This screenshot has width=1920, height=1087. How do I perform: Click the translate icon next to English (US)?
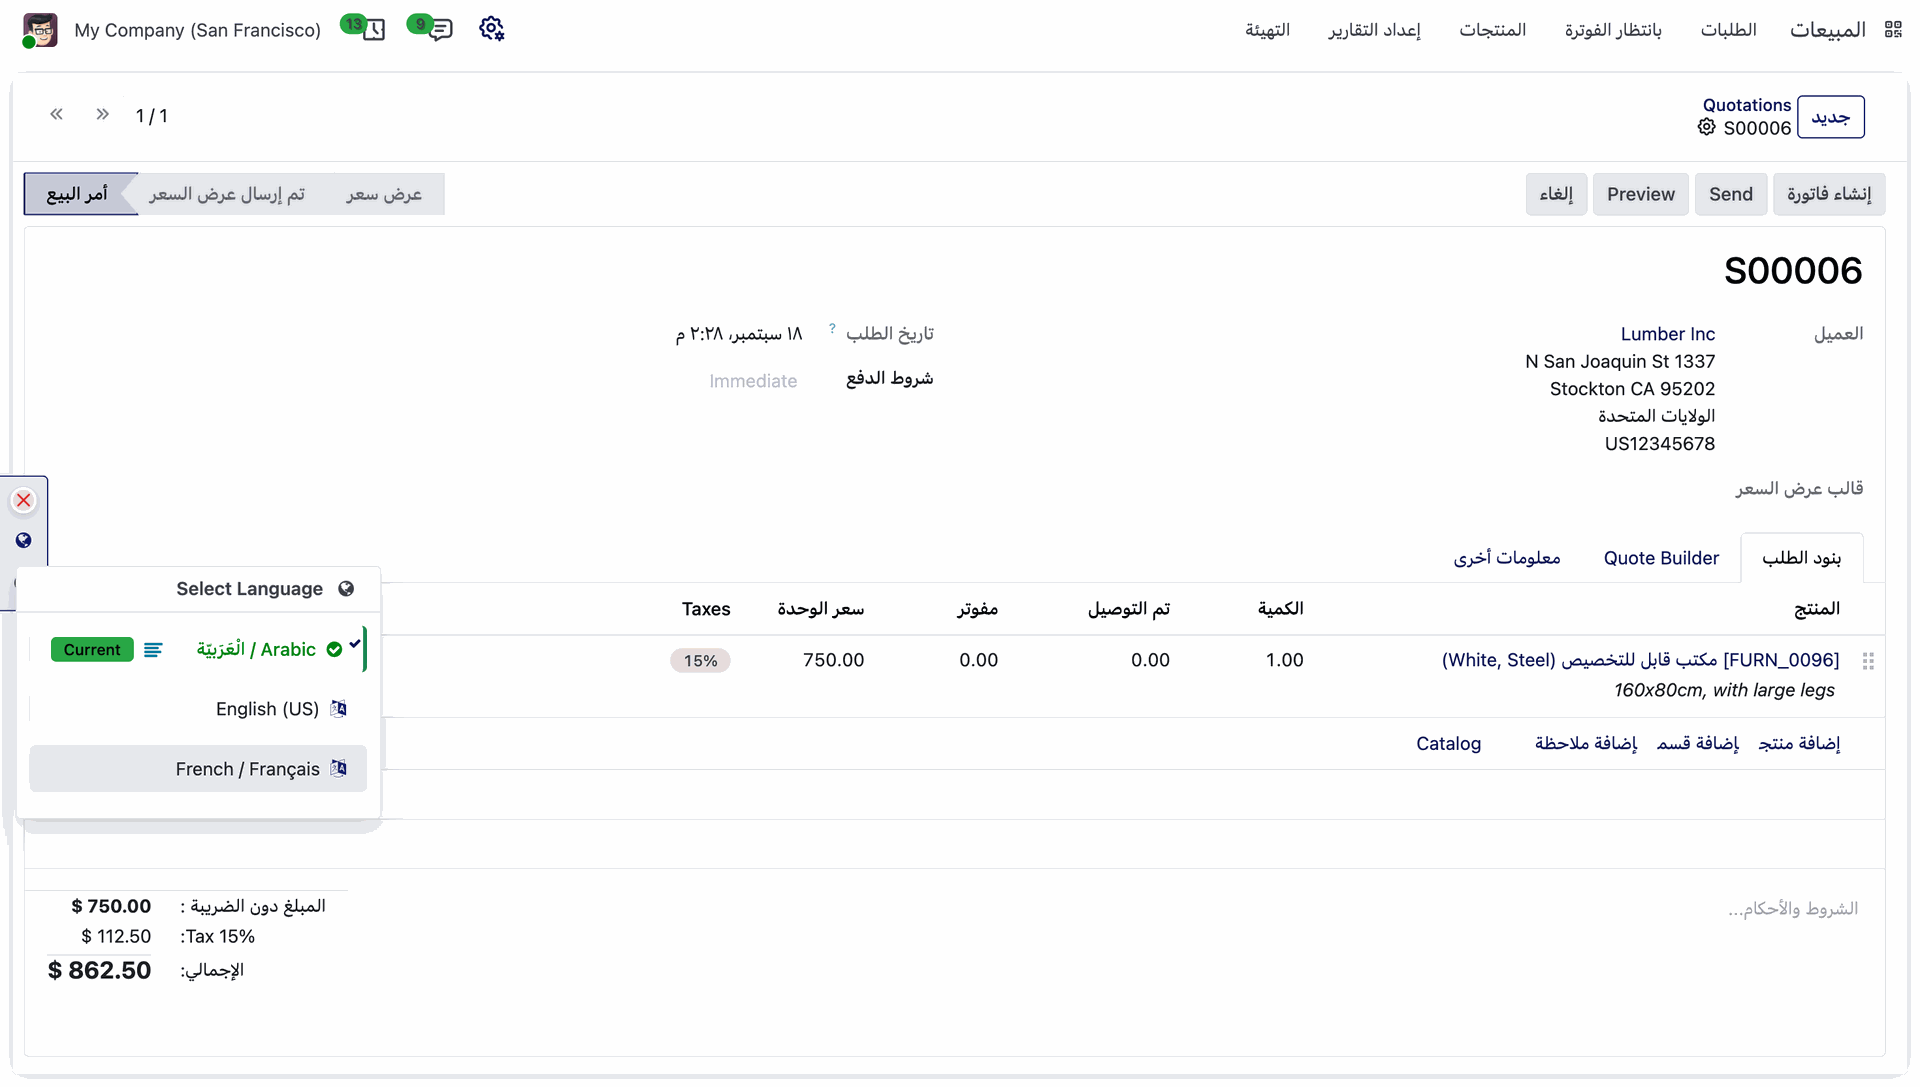click(x=339, y=709)
